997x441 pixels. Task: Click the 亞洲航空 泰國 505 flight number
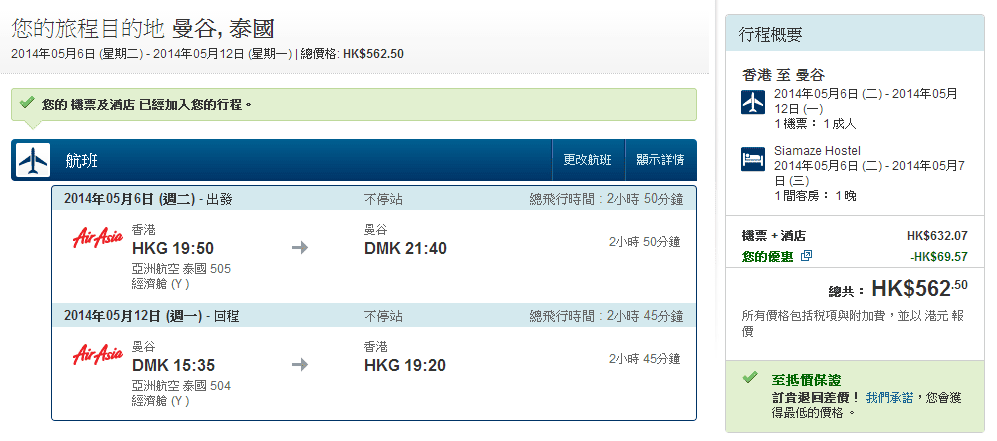tap(181, 268)
